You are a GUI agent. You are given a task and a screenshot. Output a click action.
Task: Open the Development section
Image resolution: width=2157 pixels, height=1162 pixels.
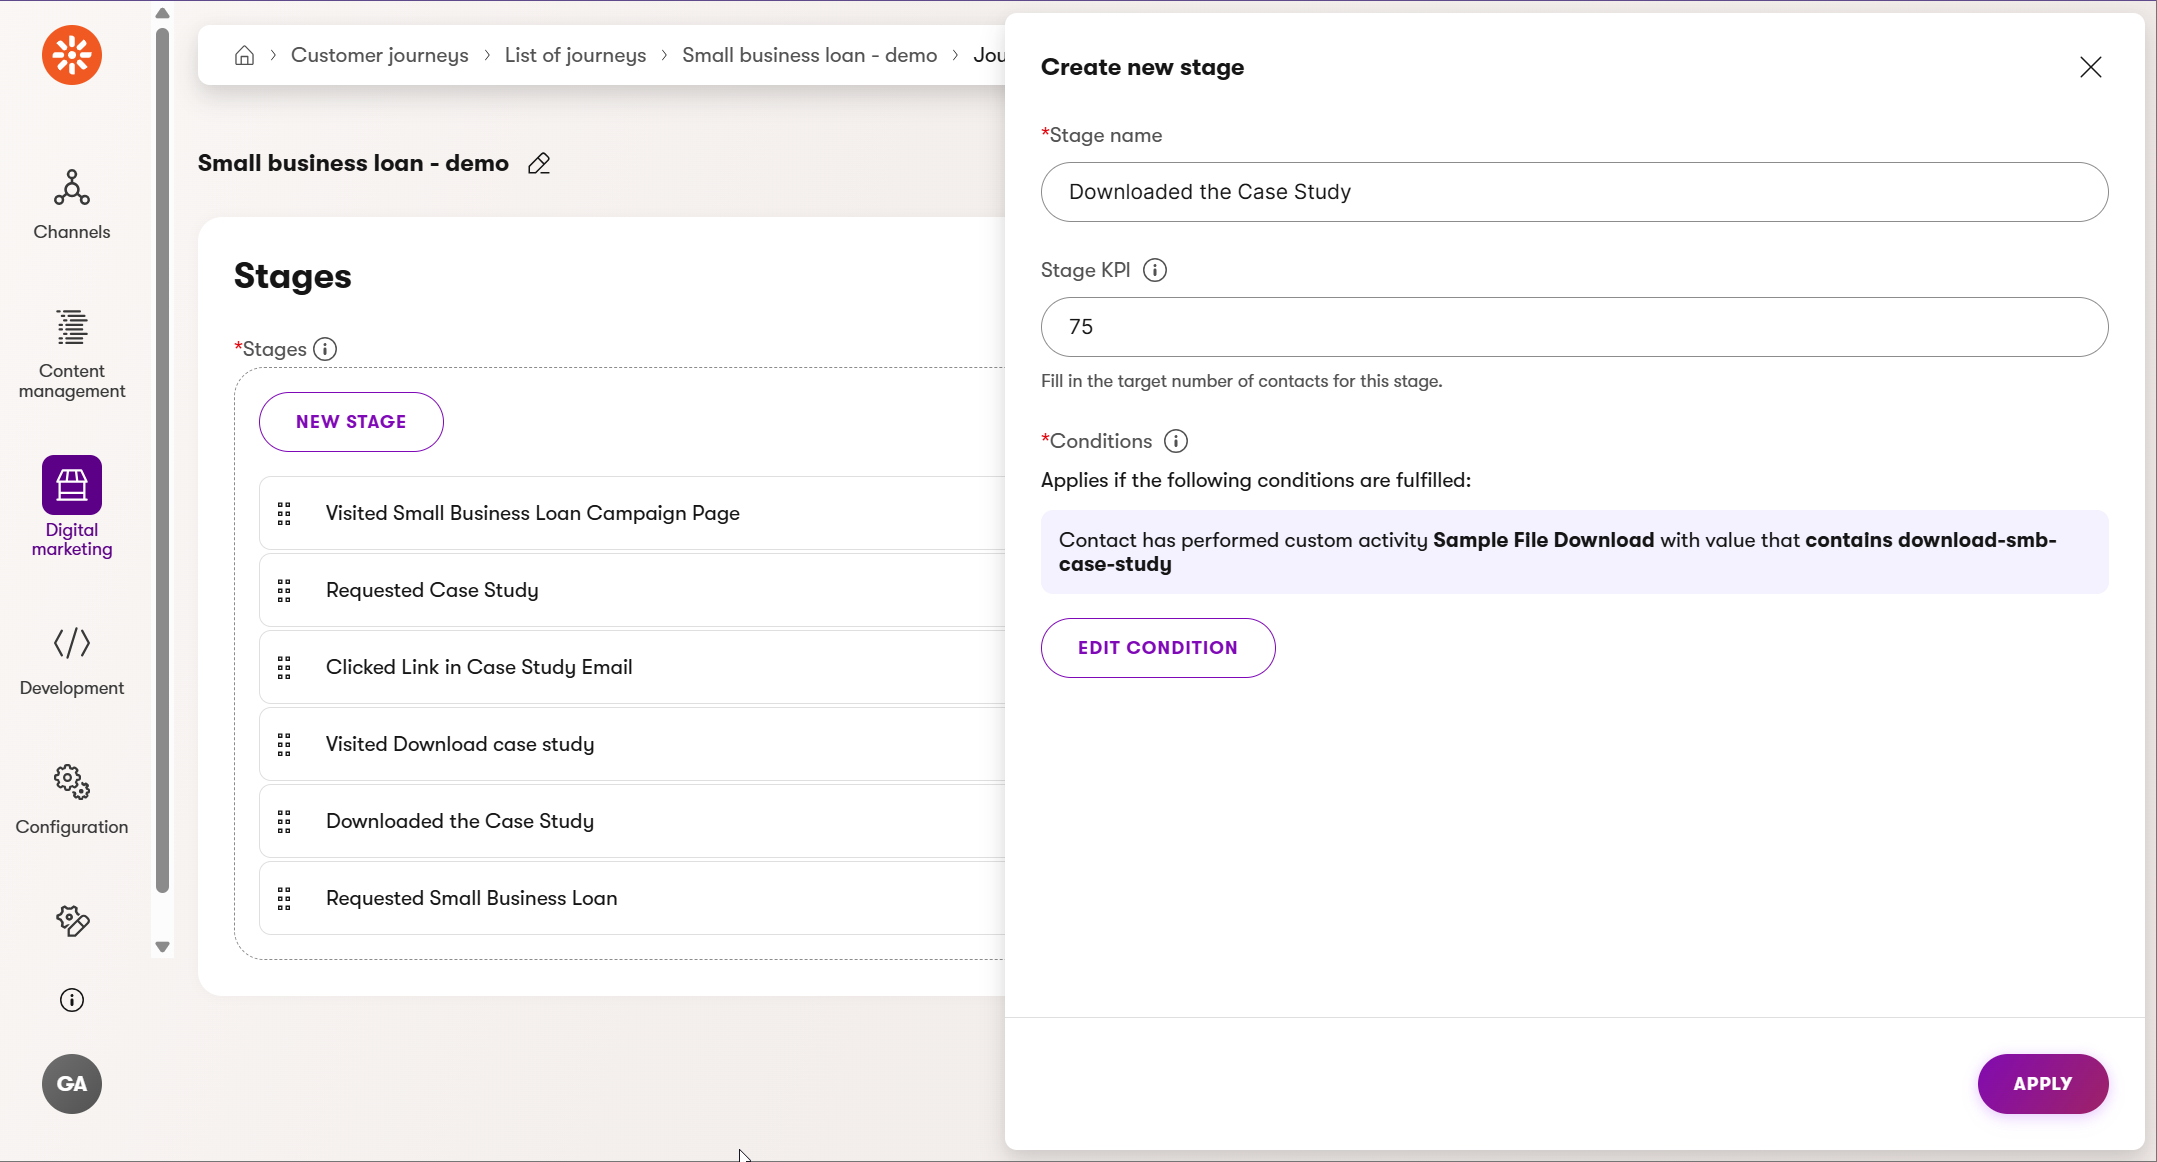point(72,660)
